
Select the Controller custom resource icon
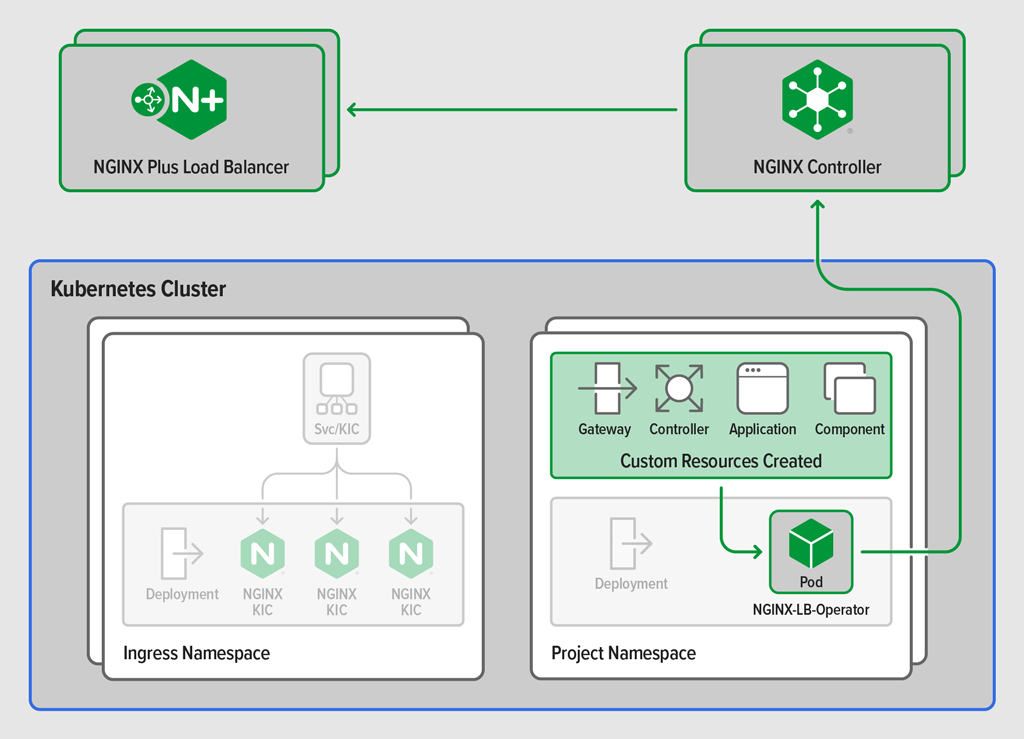[x=679, y=388]
